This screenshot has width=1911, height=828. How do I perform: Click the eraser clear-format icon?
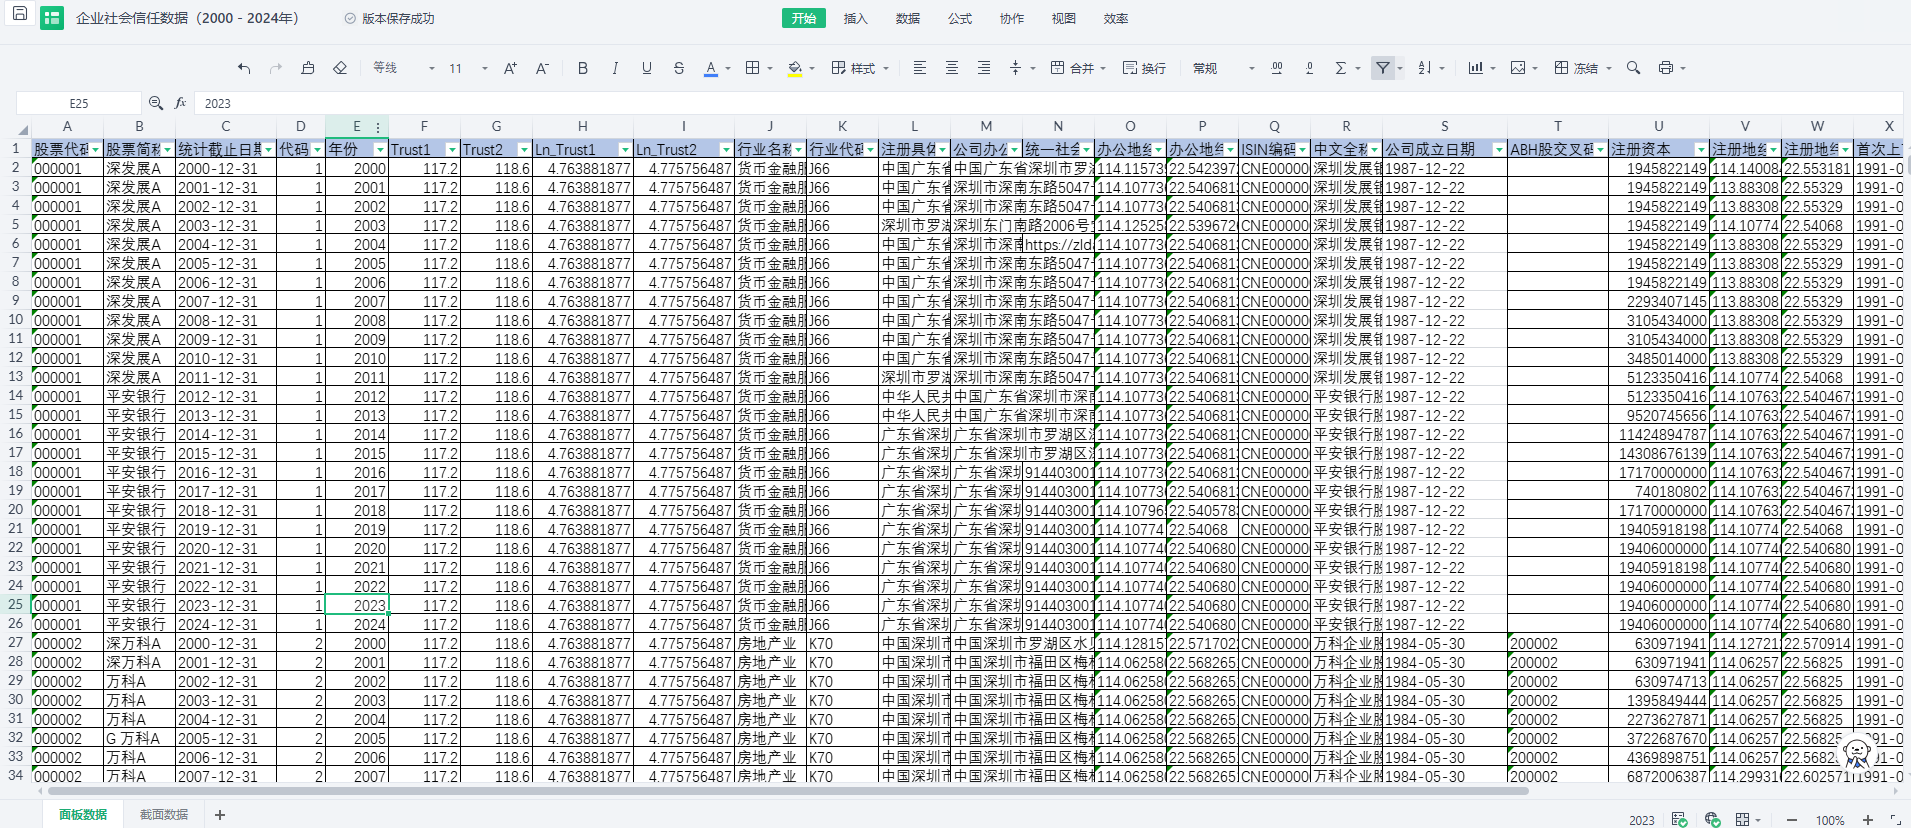tap(340, 68)
